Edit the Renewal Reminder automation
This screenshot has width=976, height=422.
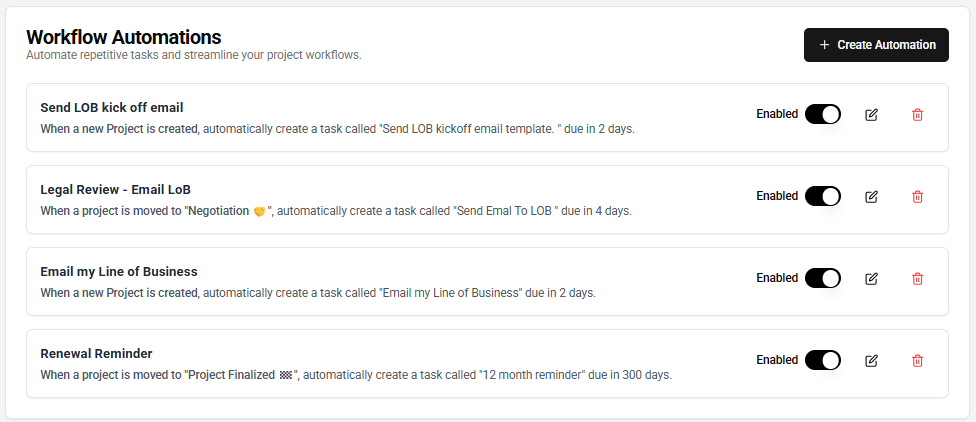[x=871, y=360]
